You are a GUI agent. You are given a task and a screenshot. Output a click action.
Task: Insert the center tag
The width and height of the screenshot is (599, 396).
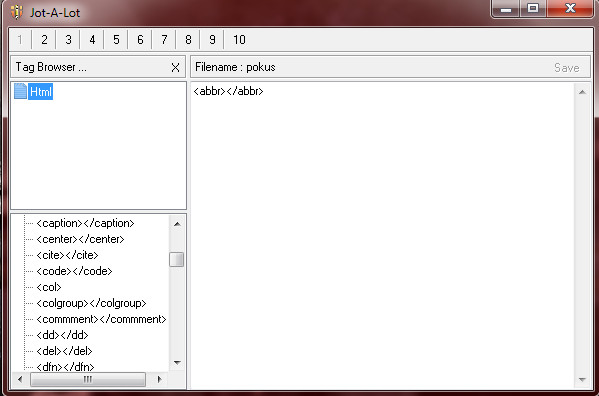coord(80,239)
